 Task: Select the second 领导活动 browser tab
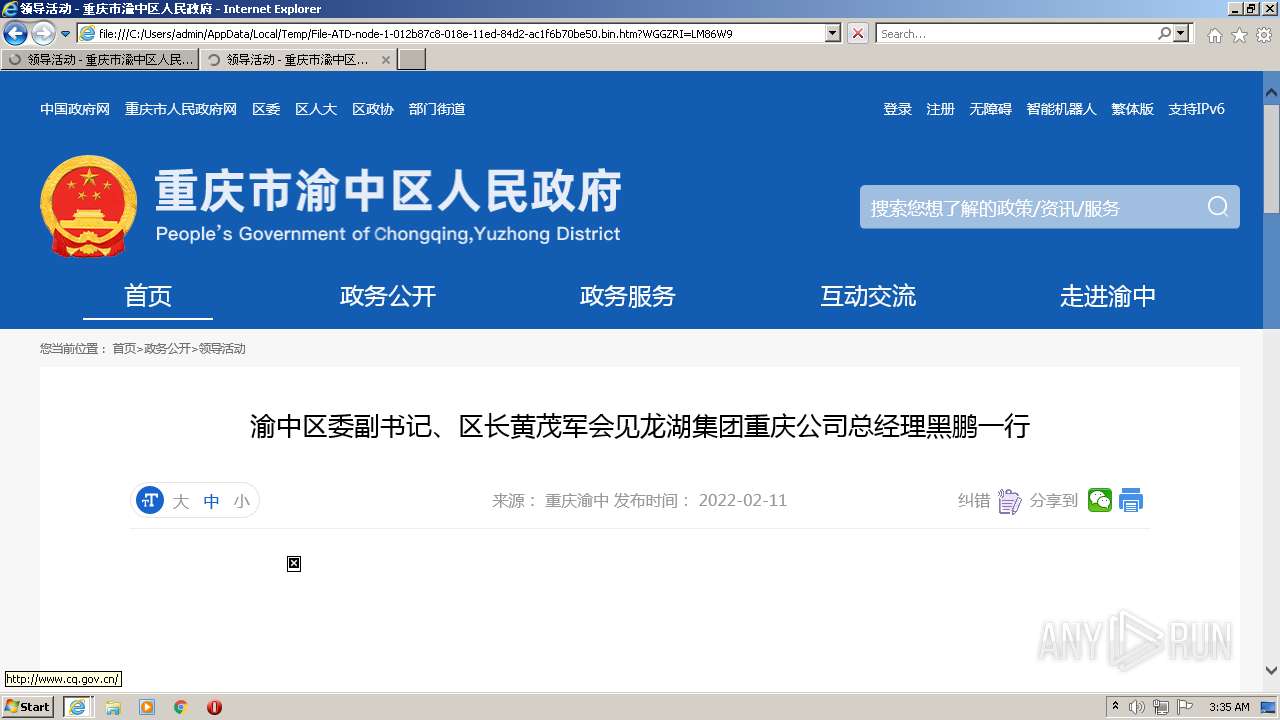[290, 60]
